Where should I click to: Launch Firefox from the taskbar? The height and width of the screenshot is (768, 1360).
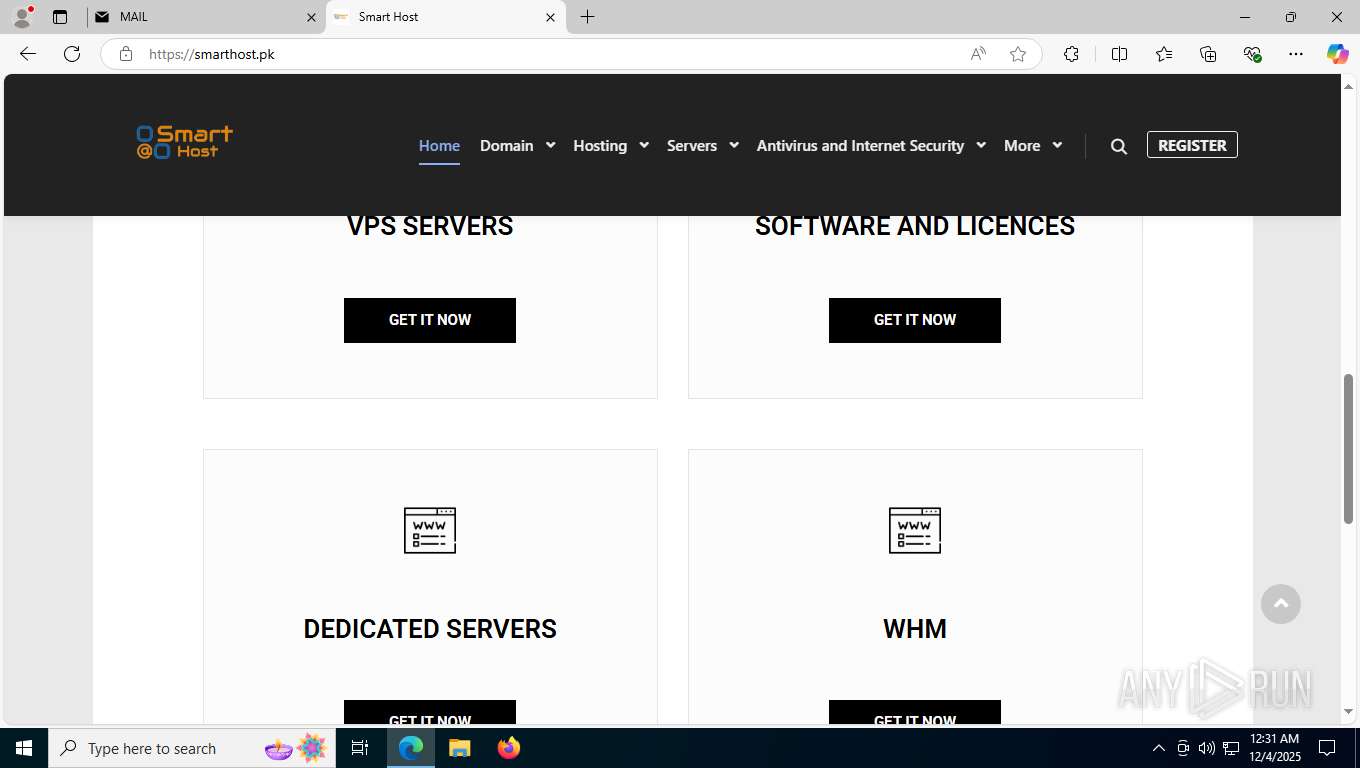(509, 748)
